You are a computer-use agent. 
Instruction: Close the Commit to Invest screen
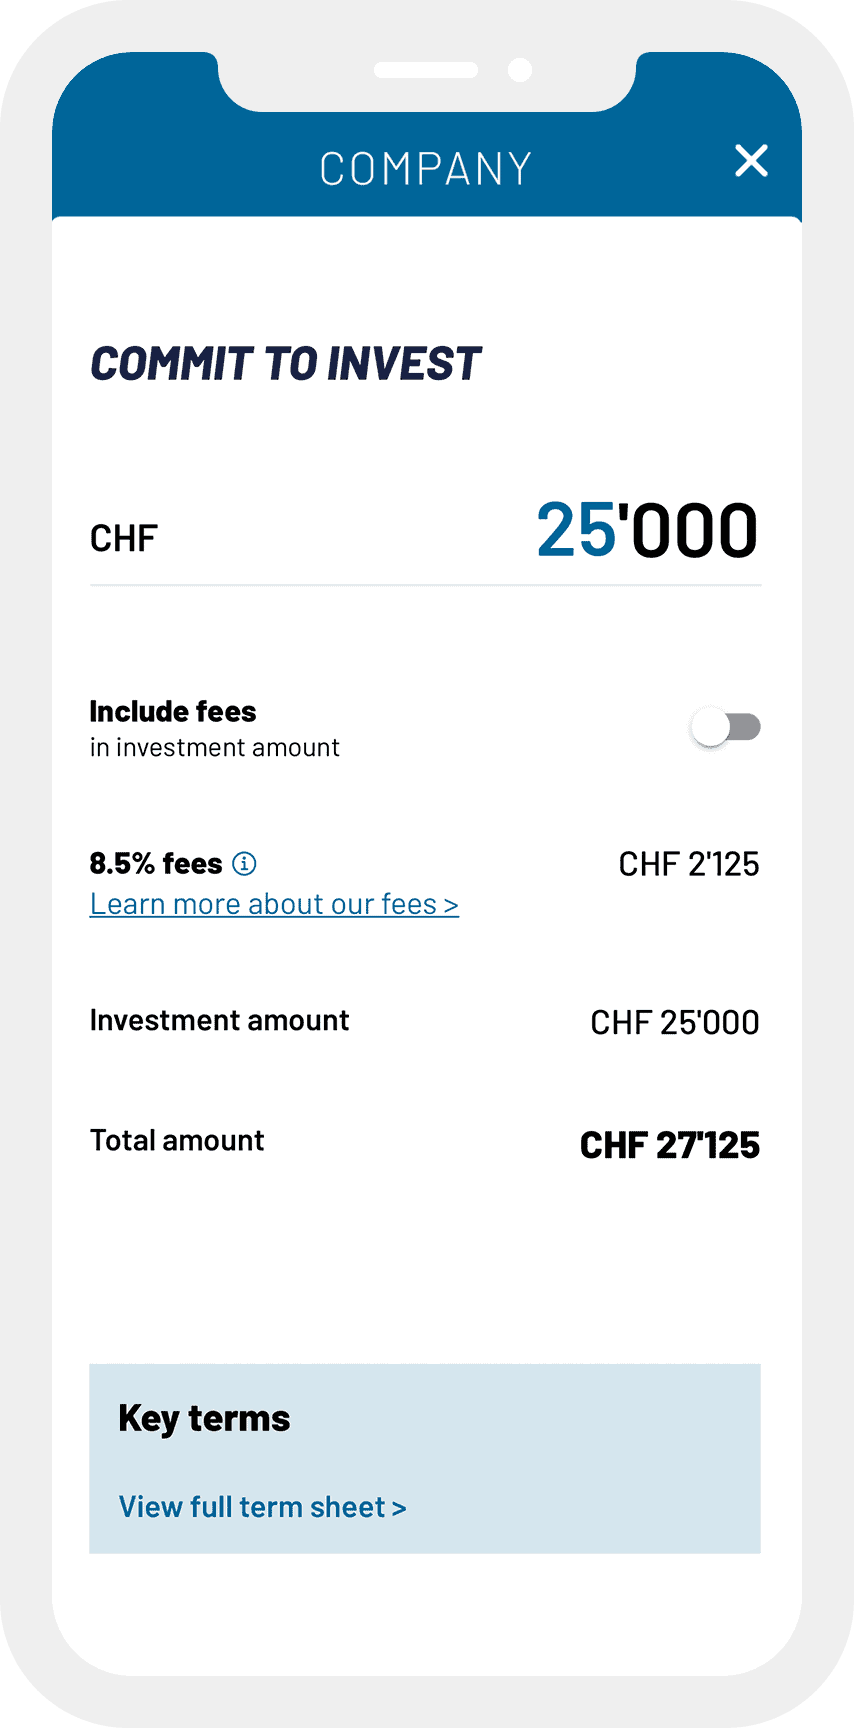[751, 161]
